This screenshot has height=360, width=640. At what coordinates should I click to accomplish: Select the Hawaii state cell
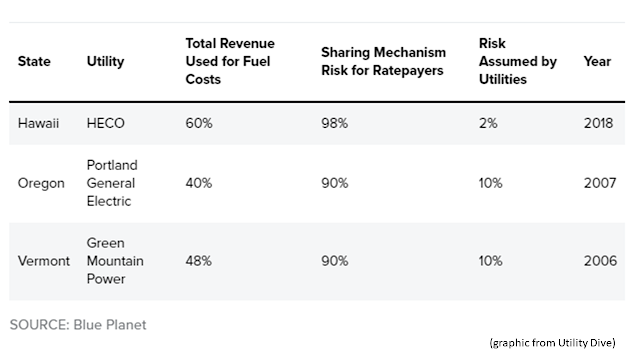(38, 123)
